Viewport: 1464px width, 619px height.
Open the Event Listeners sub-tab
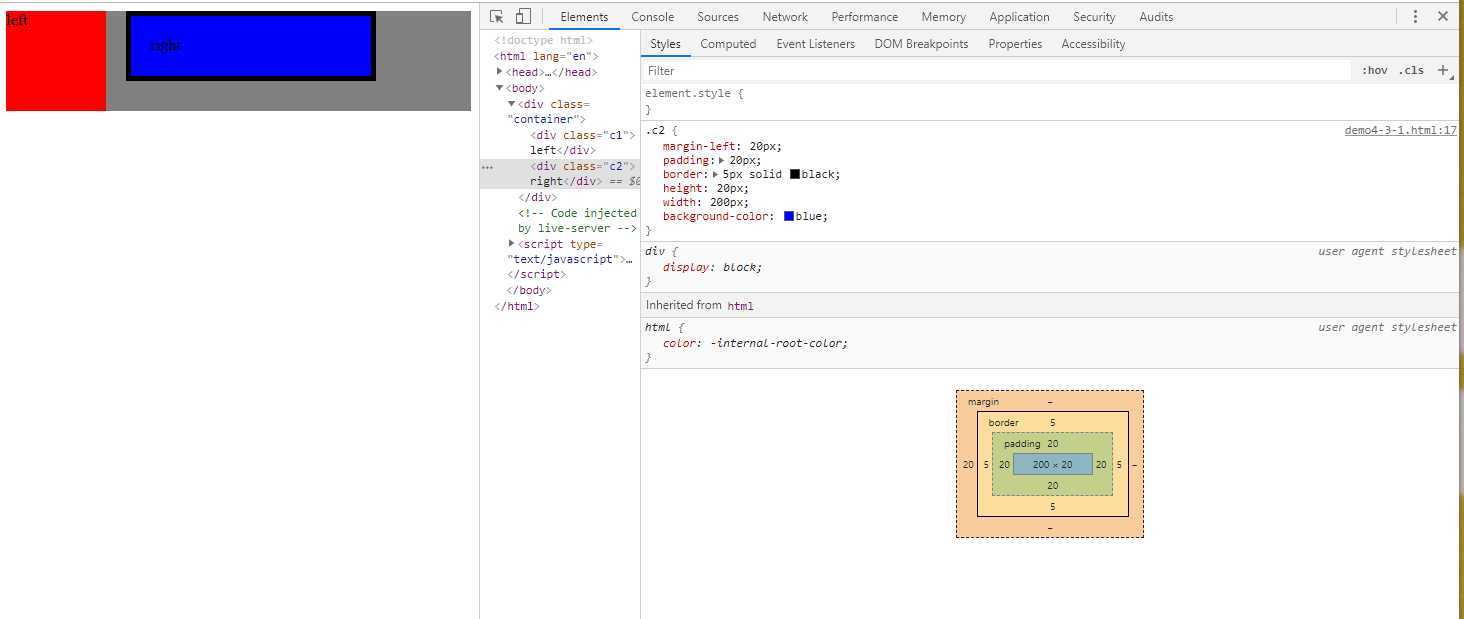(816, 44)
